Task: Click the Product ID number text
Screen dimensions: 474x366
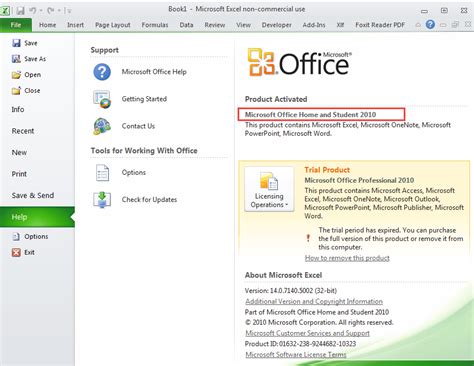Action: click(x=300, y=344)
